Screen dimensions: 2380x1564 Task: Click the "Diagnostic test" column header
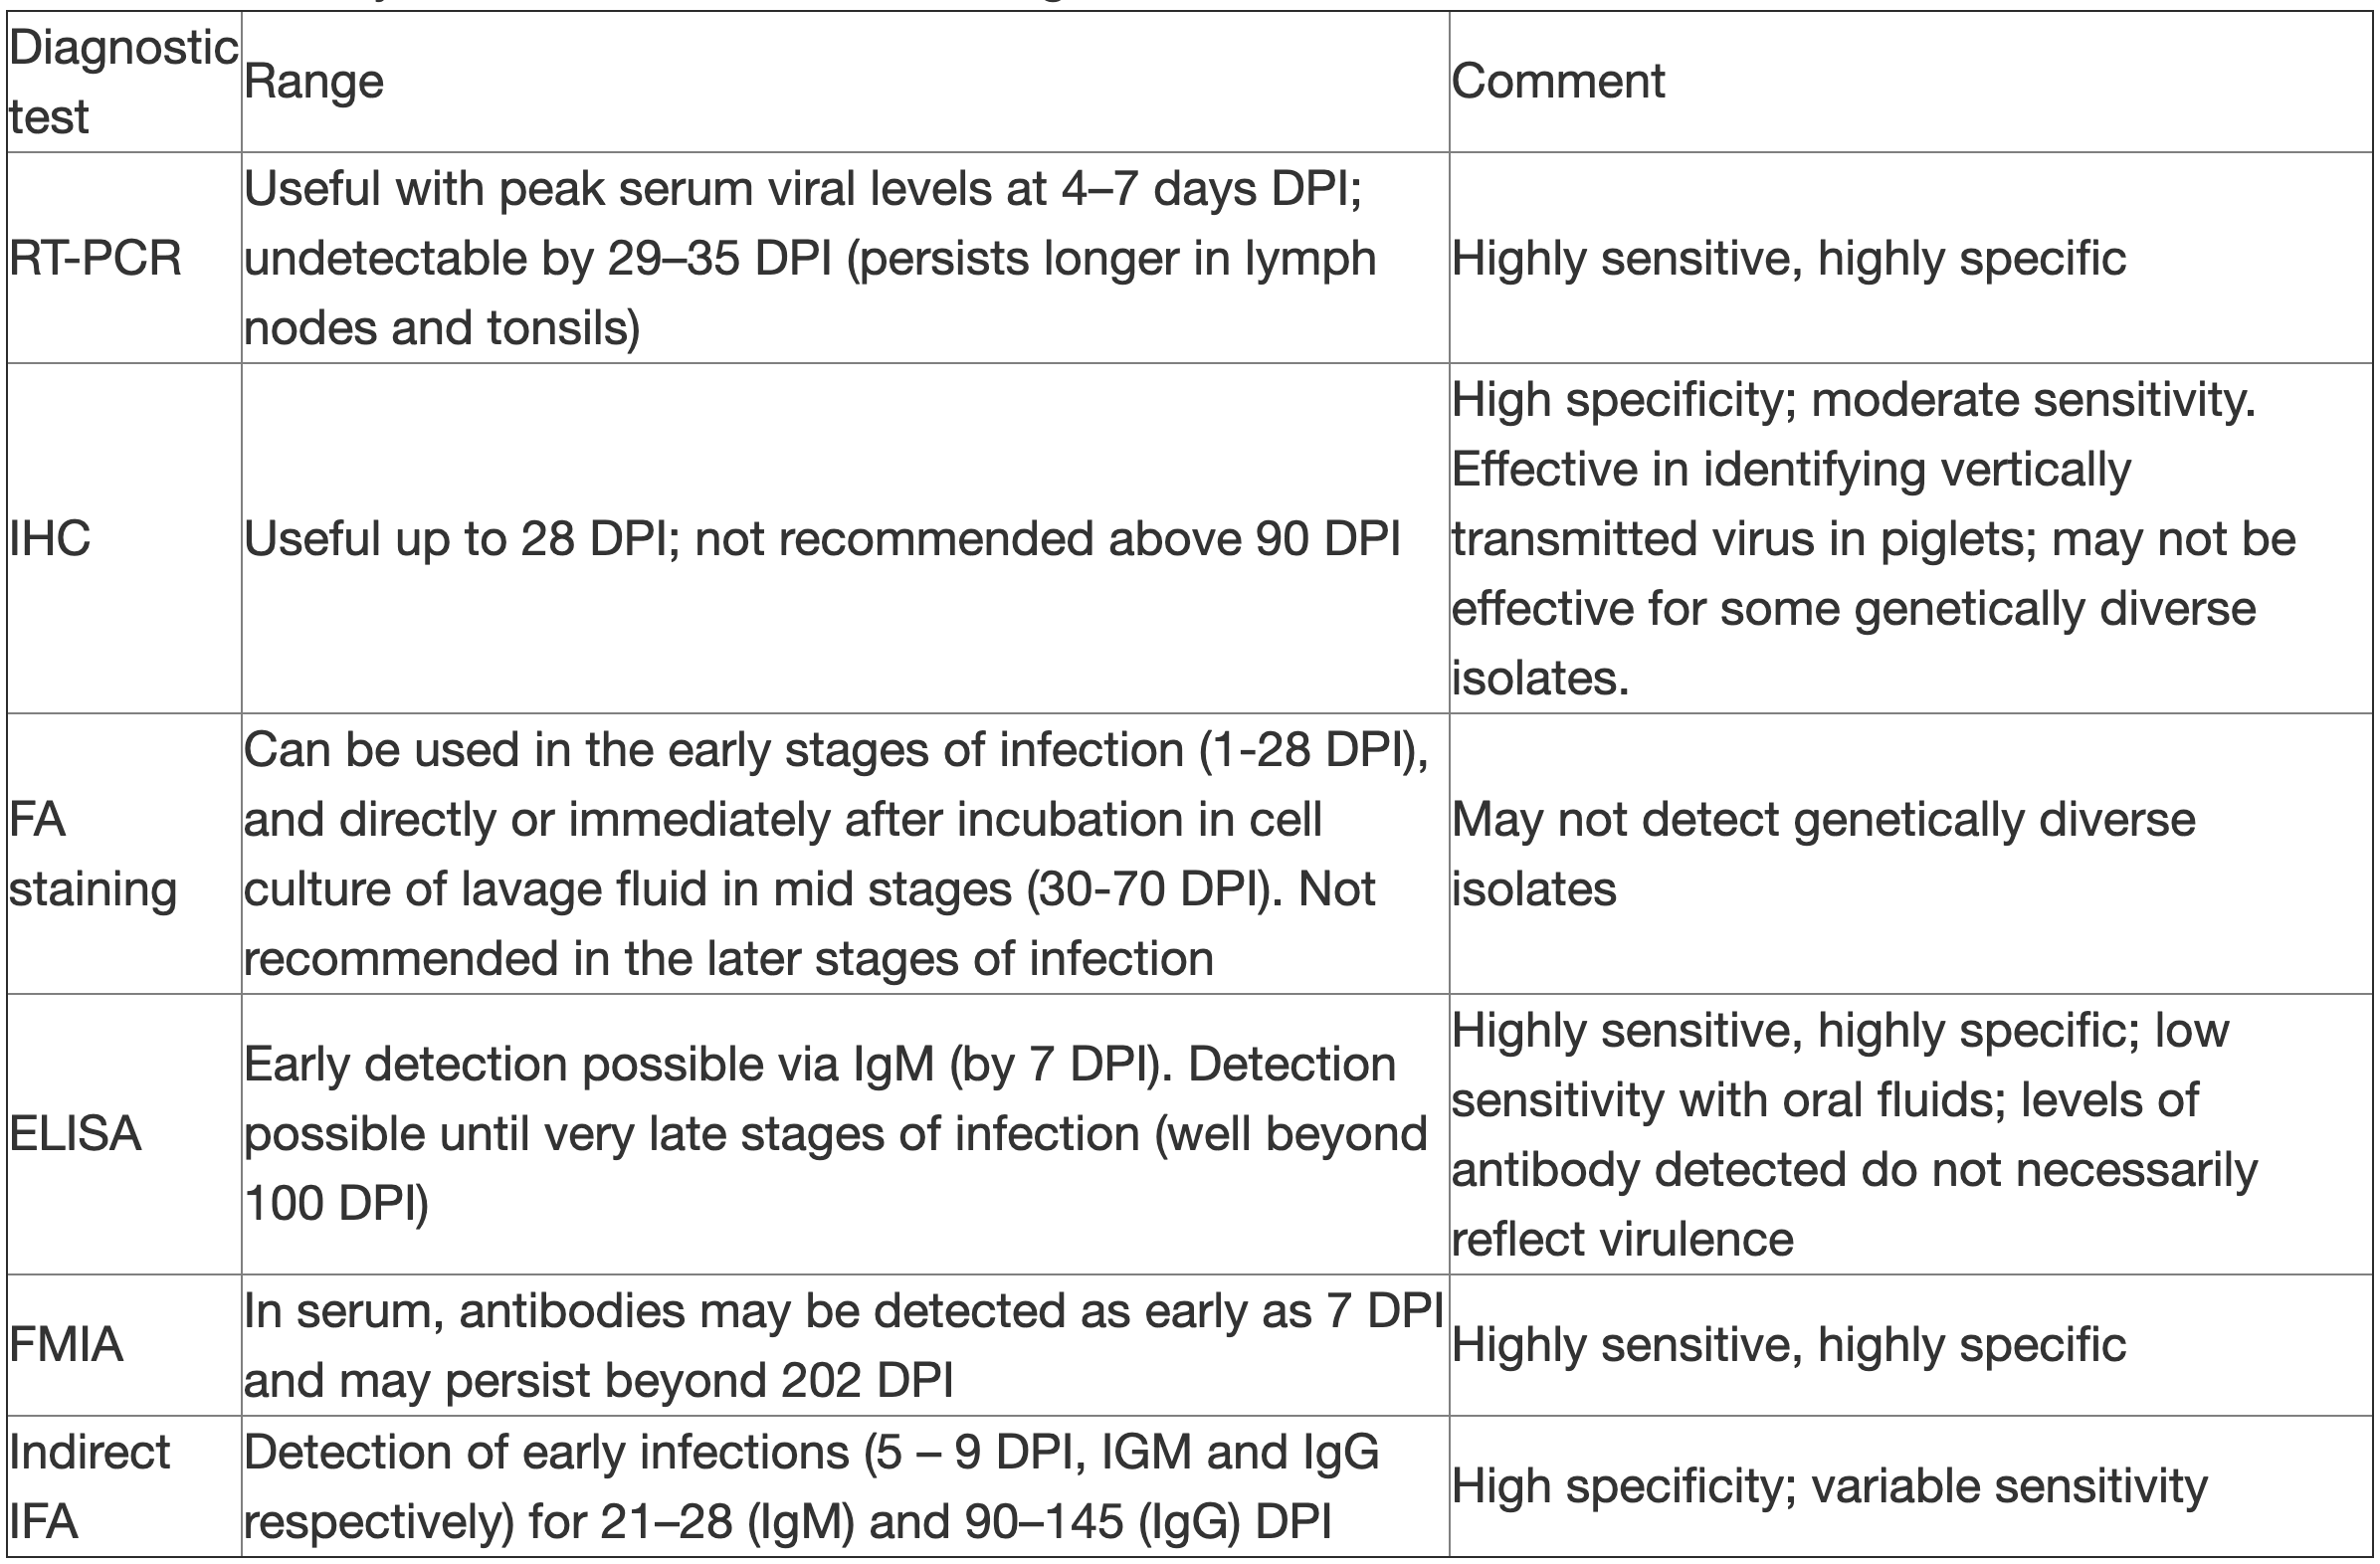122,82
